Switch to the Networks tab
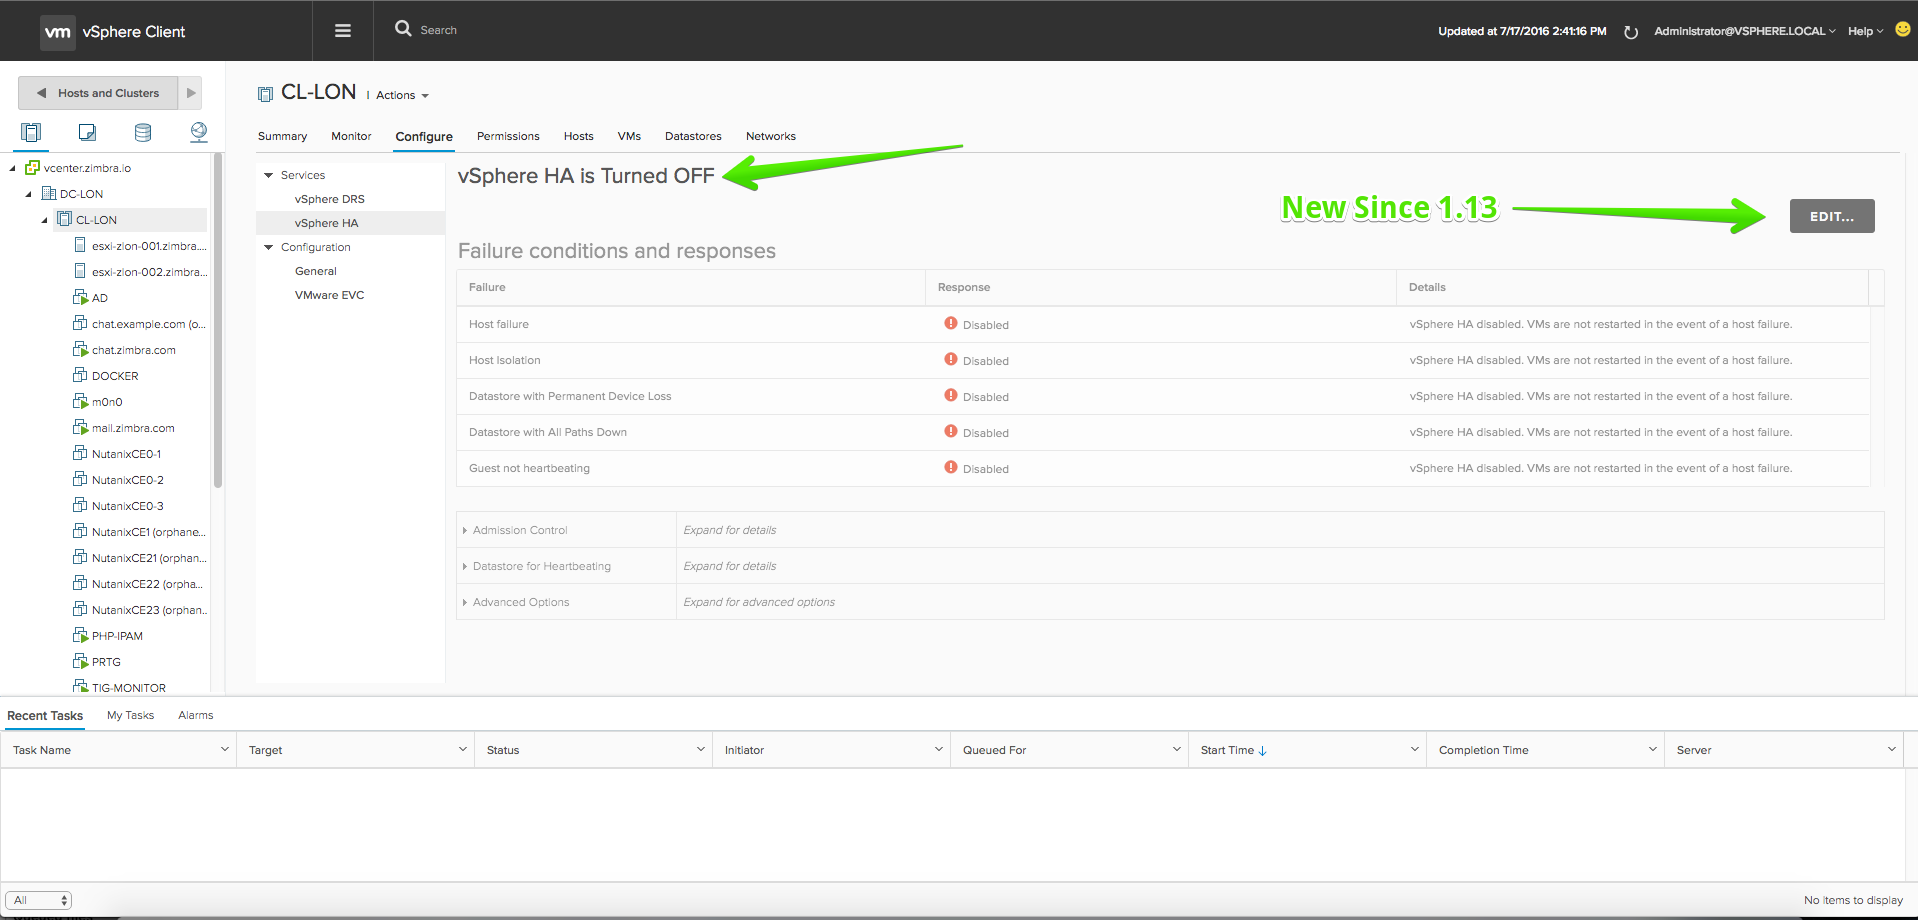The image size is (1918, 920). click(x=771, y=136)
